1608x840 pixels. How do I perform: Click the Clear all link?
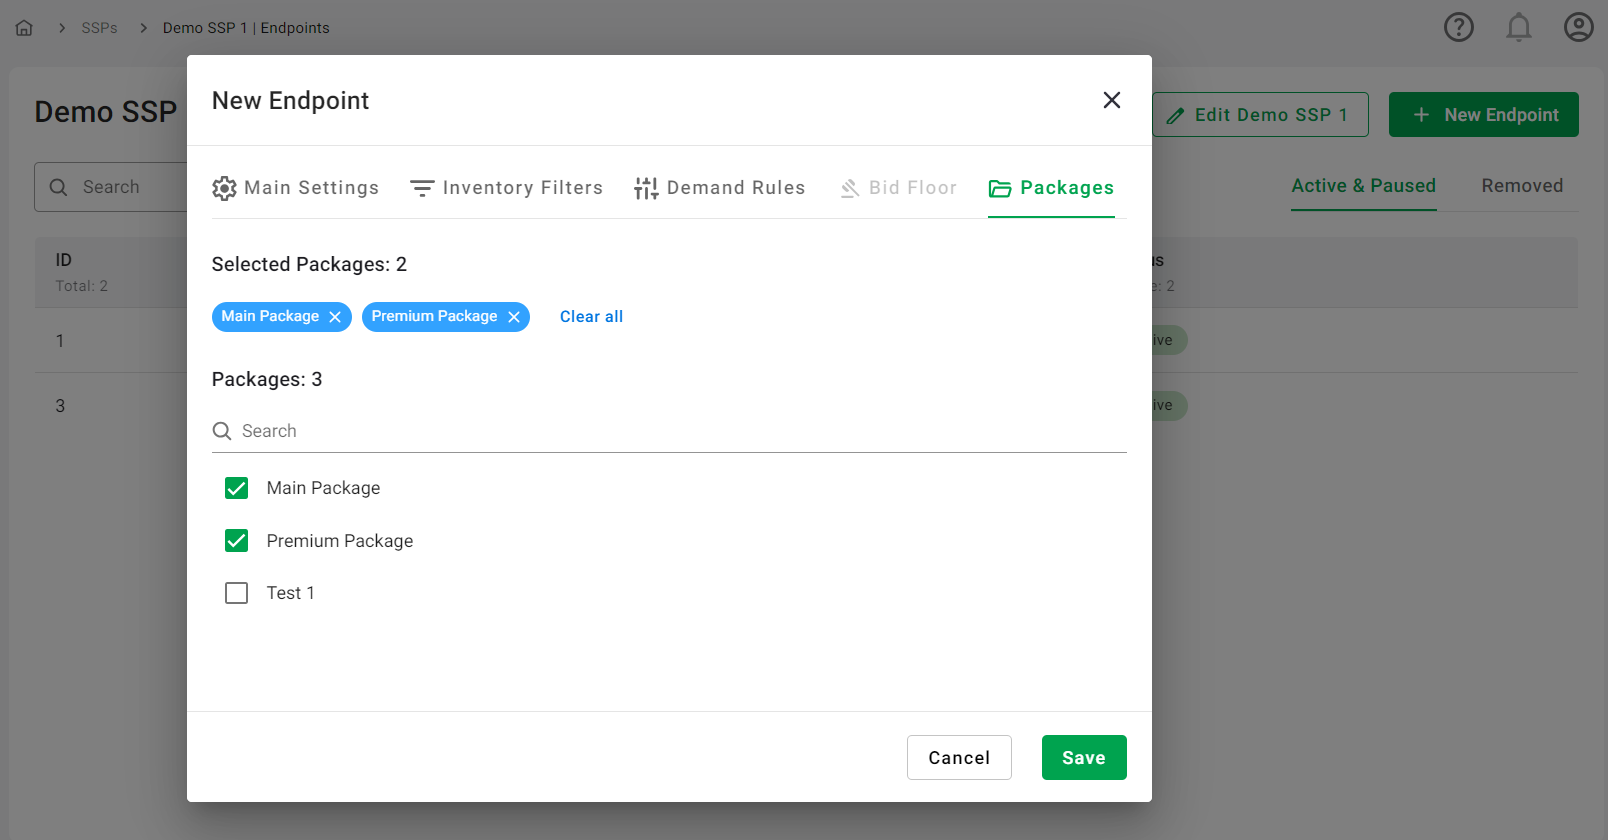(591, 317)
